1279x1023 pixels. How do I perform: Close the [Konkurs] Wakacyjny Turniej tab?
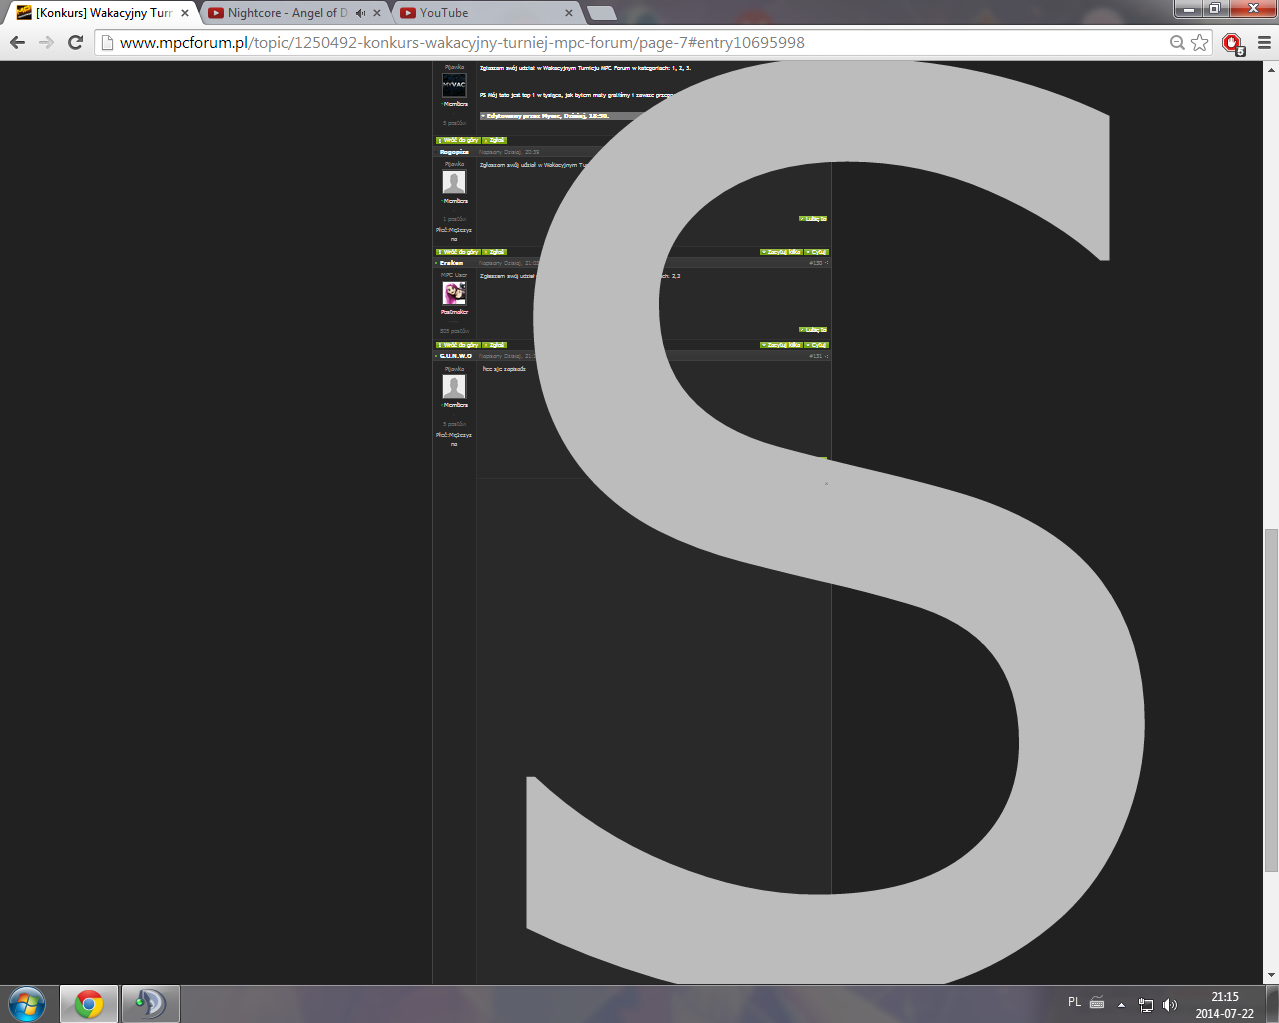tap(185, 13)
